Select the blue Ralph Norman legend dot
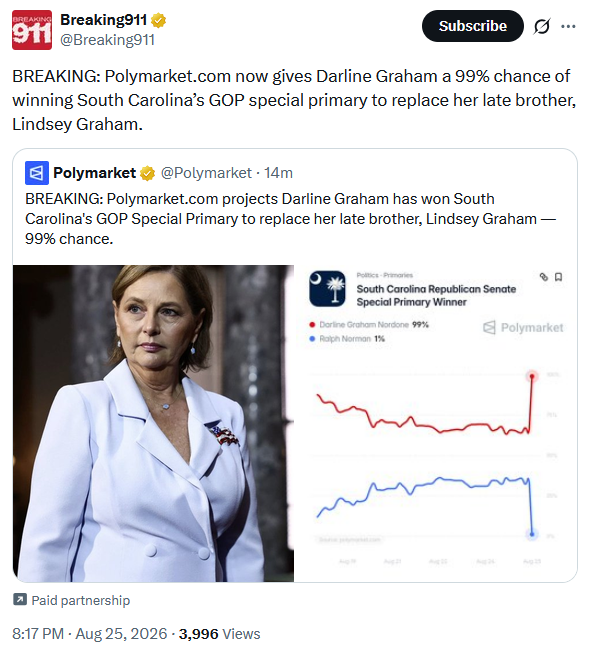 click(312, 339)
